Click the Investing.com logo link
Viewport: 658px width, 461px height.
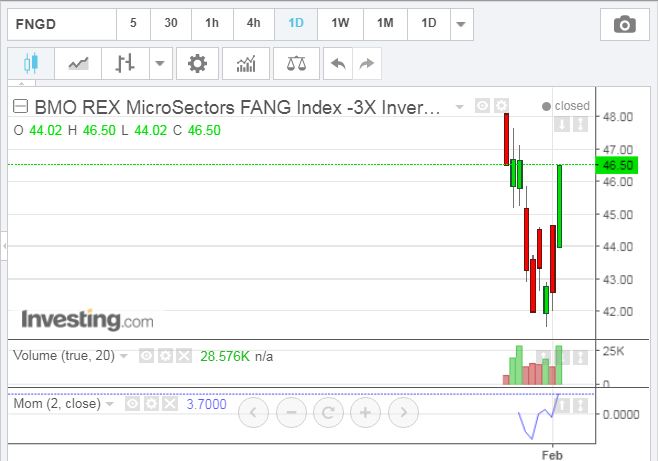(87, 320)
